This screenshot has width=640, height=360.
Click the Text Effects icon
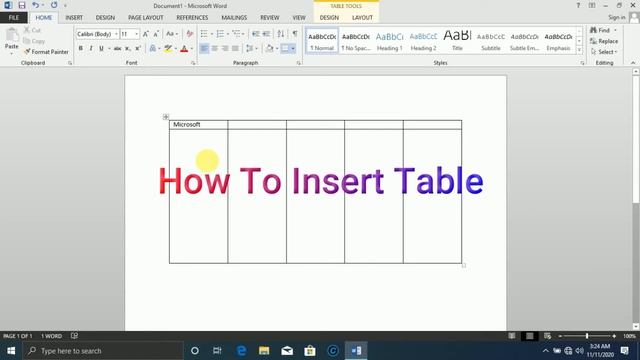(x=153, y=49)
